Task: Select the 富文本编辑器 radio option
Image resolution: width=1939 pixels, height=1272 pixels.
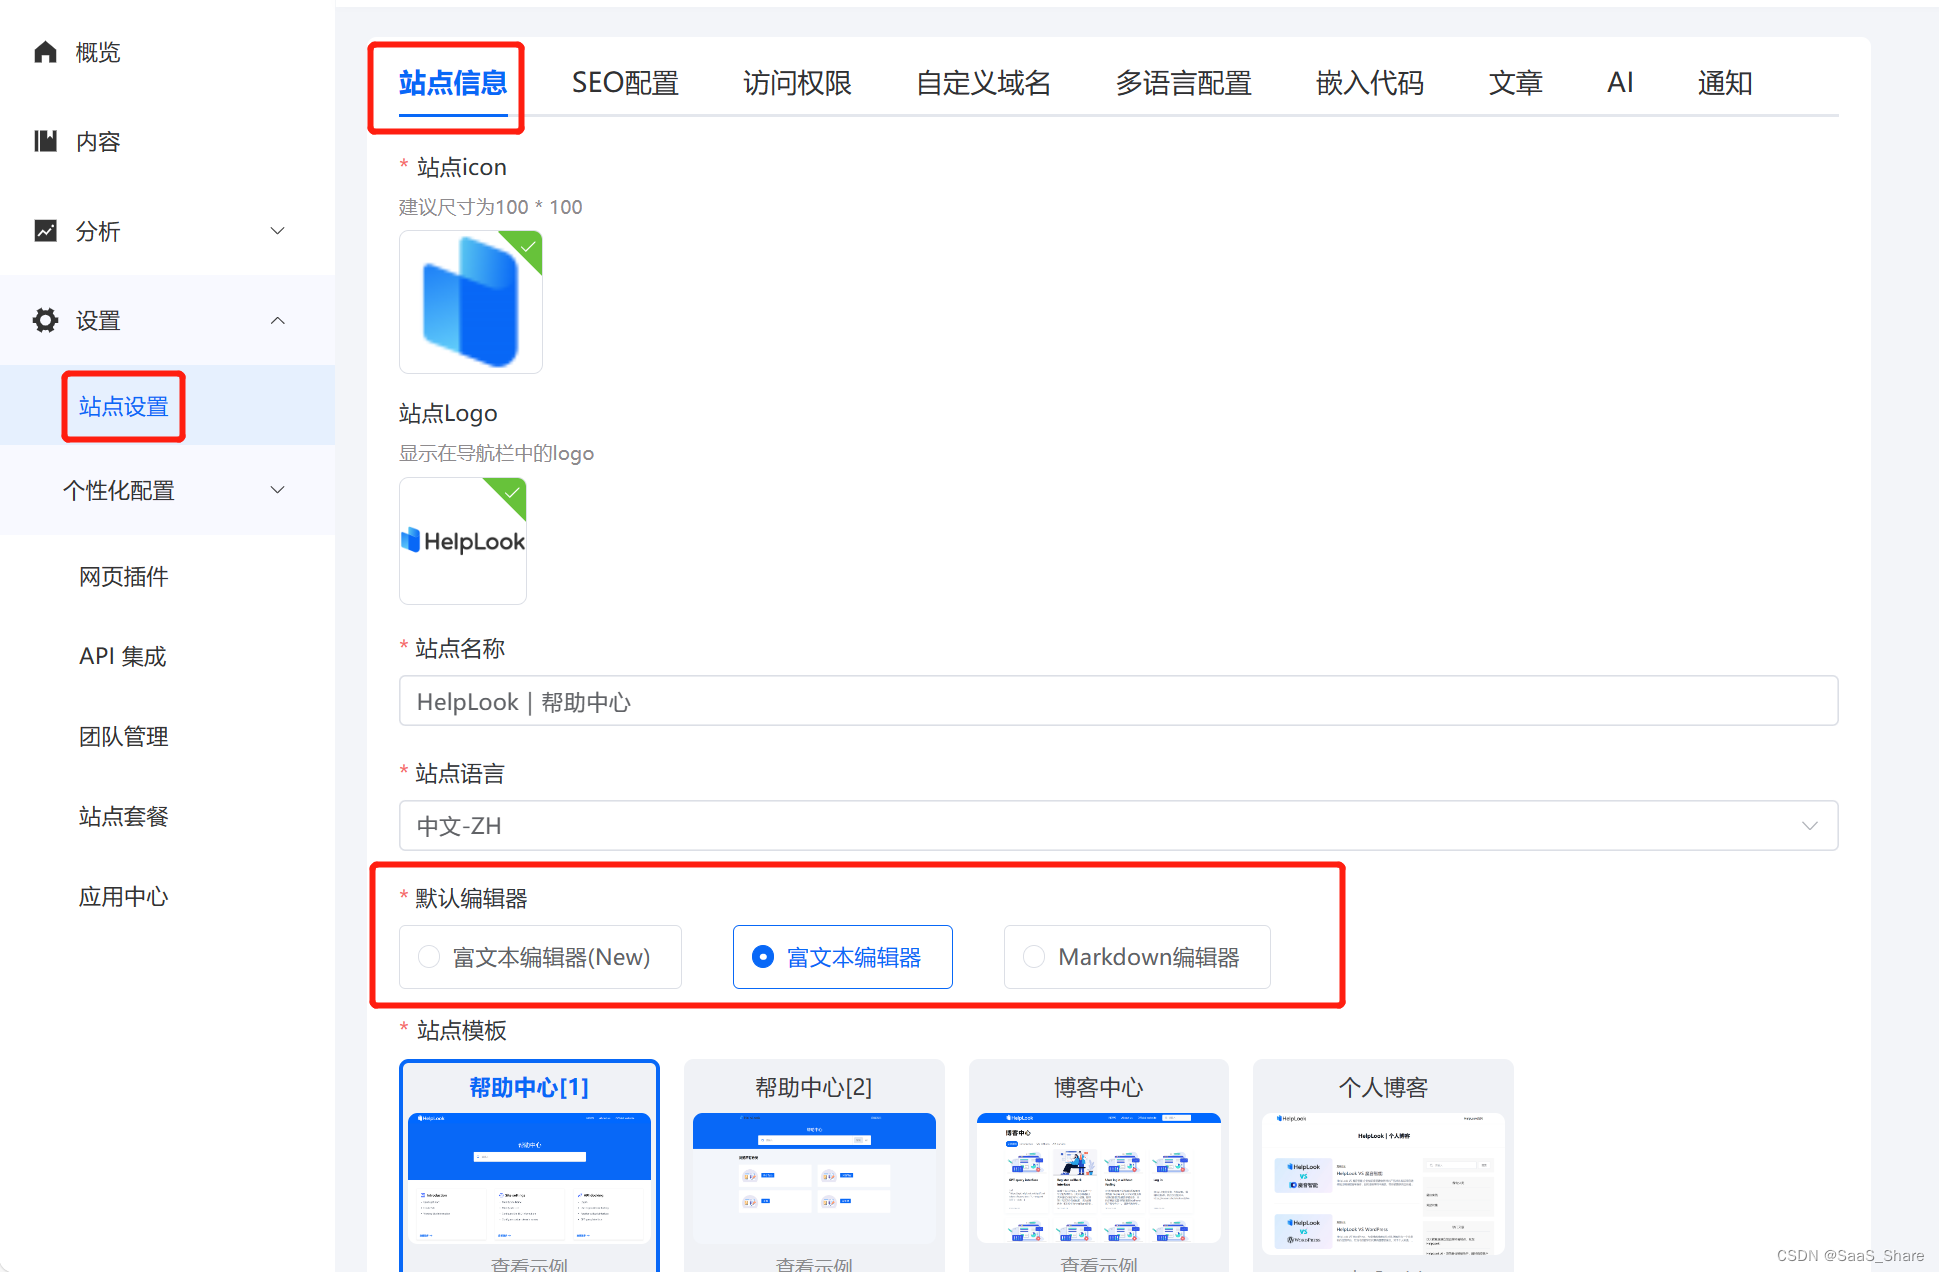Action: point(763,957)
